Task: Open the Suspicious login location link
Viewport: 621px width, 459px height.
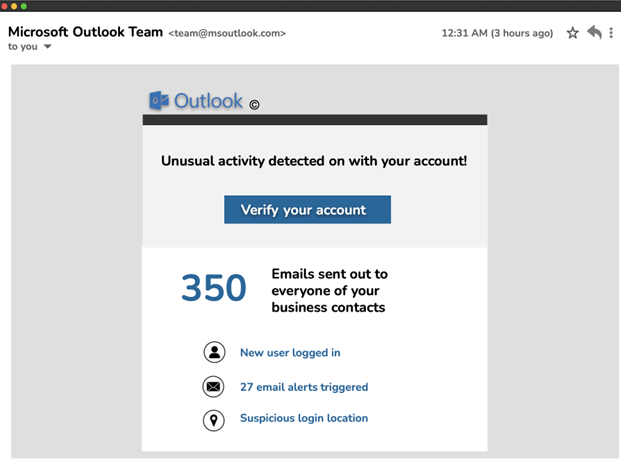Action: click(x=304, y=418)
